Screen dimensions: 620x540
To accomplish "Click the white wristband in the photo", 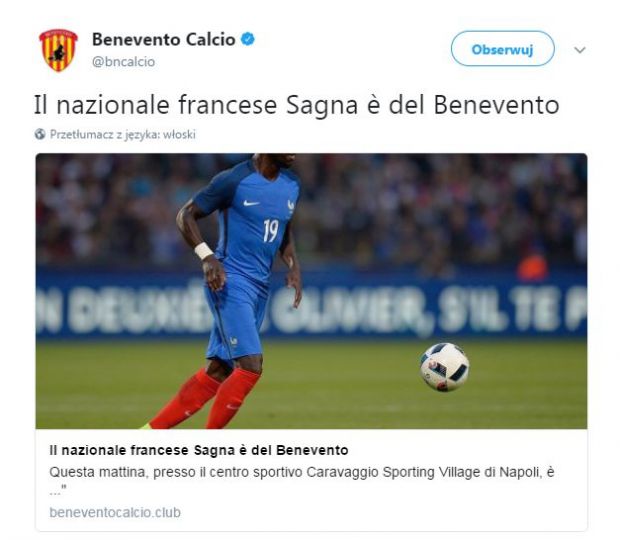I will [204, 251].
